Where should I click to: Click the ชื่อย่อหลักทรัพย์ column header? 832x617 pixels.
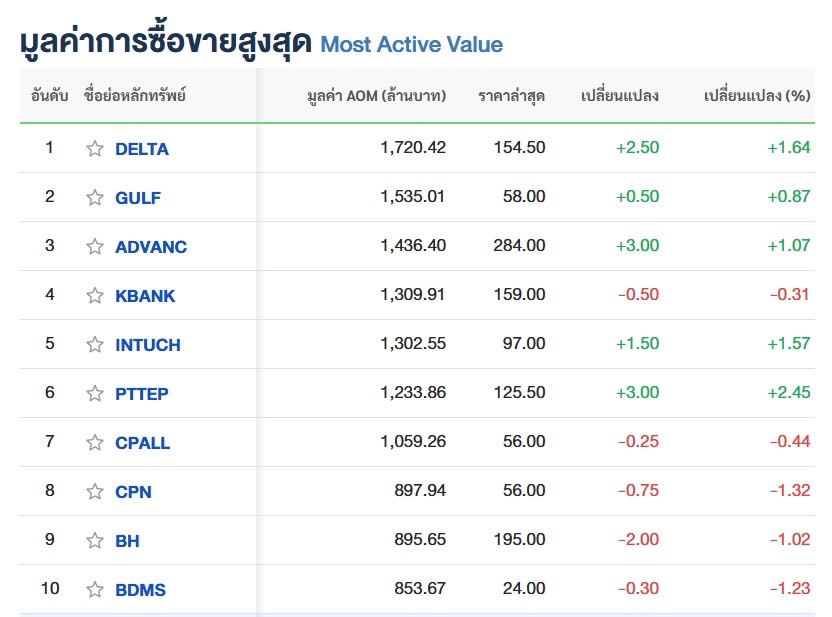coord(135,96)
